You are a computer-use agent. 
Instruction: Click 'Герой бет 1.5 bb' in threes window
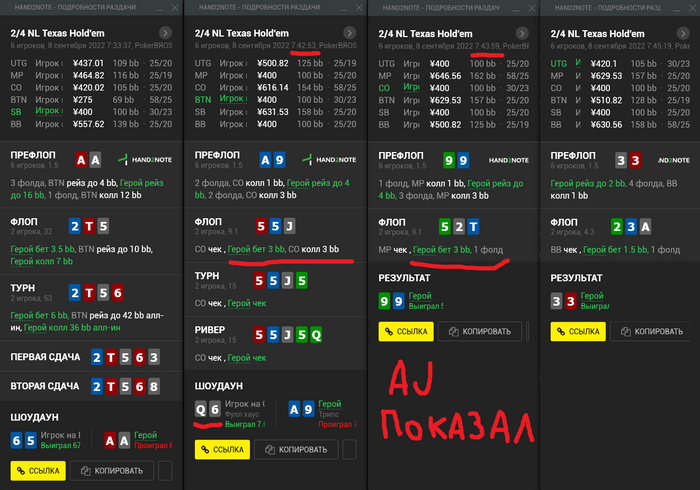[x=616, y=249]
